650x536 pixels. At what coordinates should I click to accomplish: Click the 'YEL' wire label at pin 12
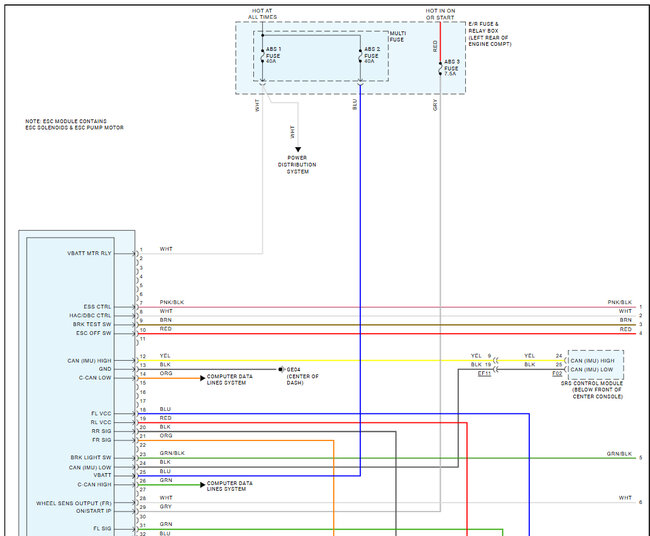(165, 356)
